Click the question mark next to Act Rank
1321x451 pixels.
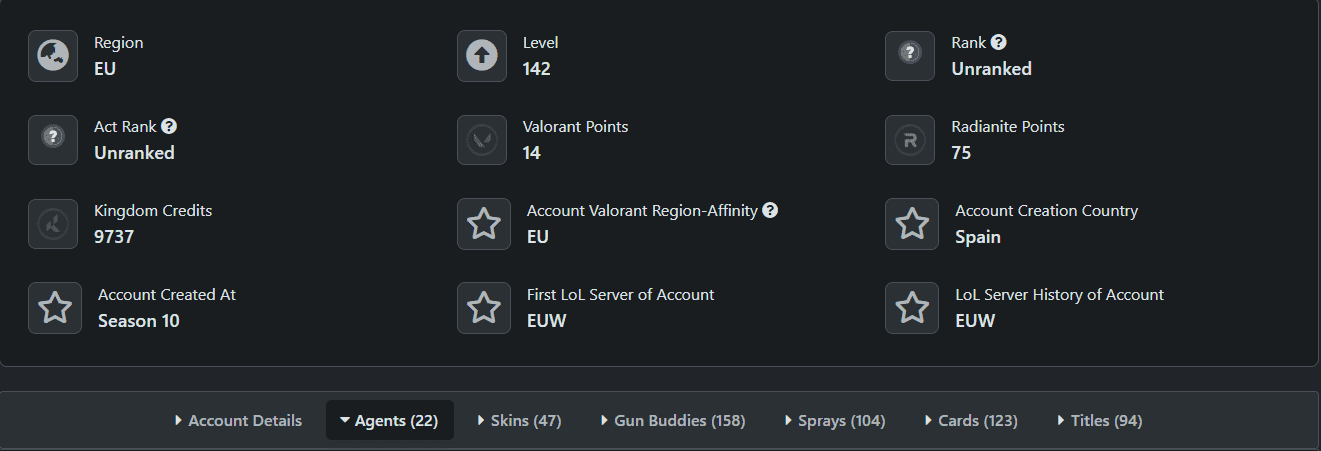[169, 127]
